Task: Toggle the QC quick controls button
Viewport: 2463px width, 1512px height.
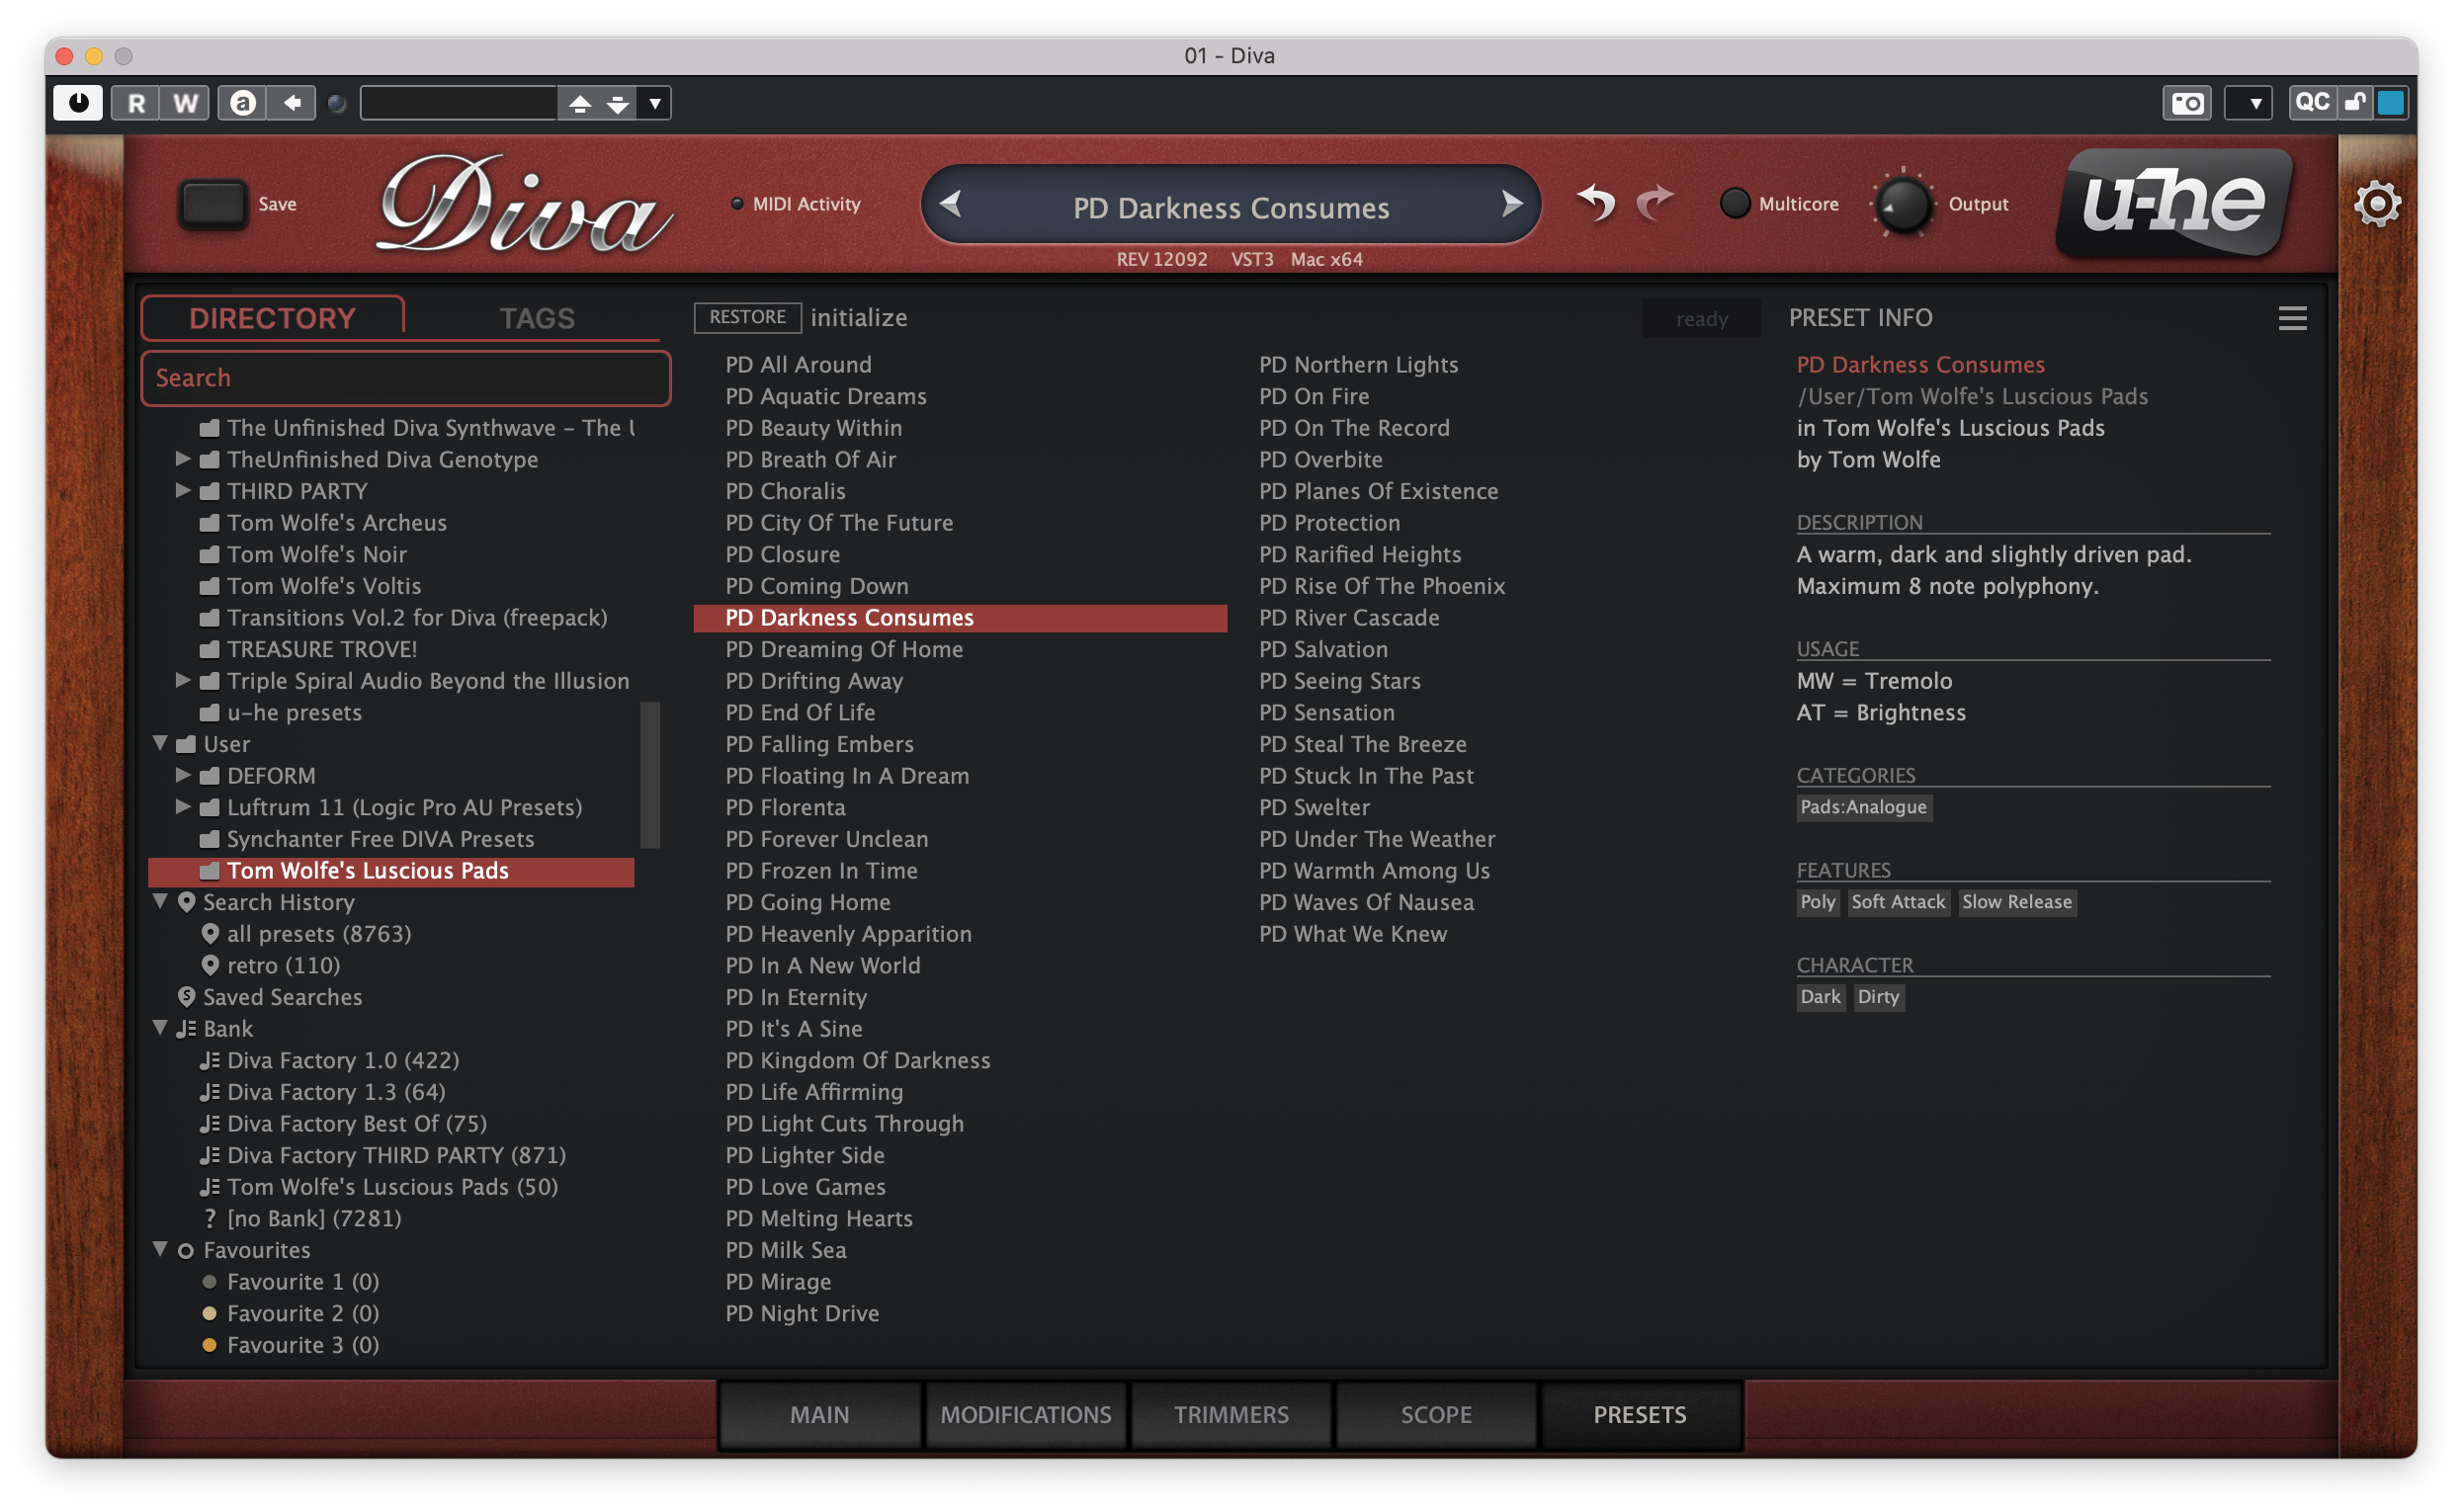Action: click(x=2311, y=102)
